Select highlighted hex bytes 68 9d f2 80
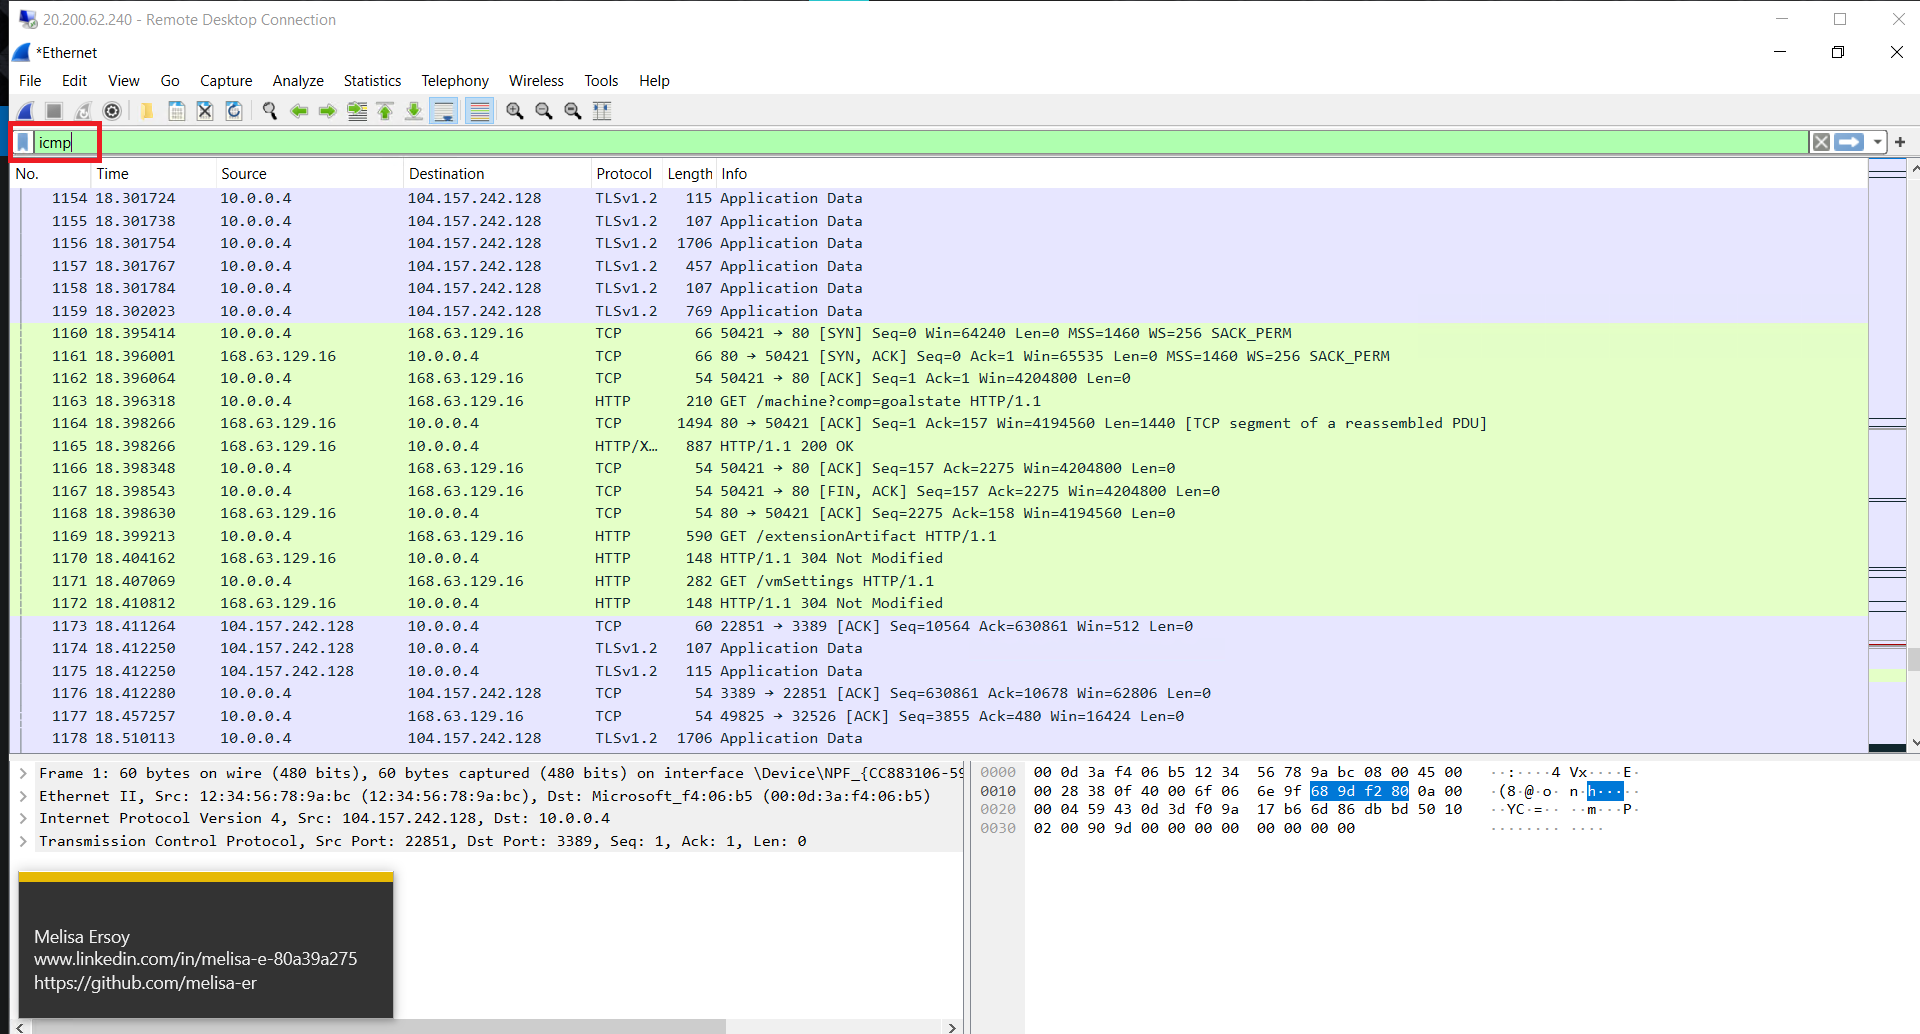This screenshot has height=1034, width=1920. coord(1359,791)
